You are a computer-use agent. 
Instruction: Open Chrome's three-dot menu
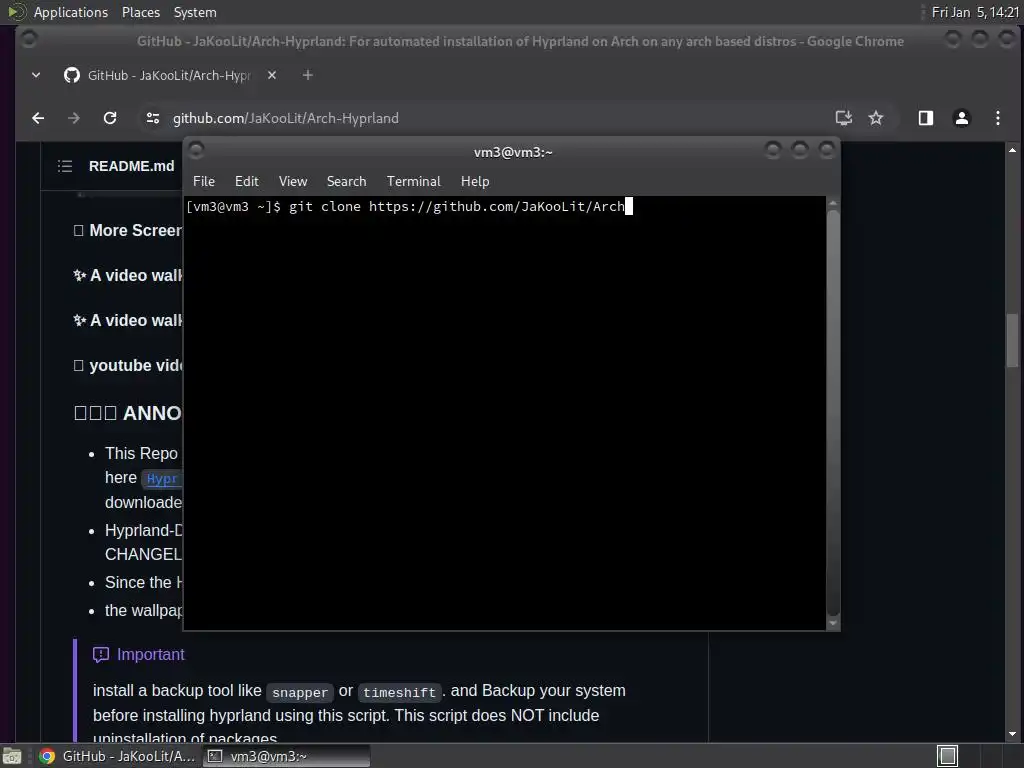coord(997,118)
